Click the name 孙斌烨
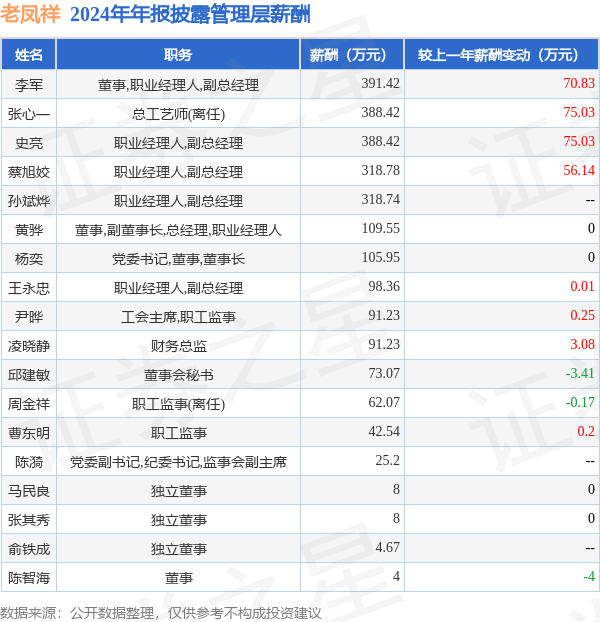Image resolution: width=600 pixels, height=622 pixels. [29, 201]
